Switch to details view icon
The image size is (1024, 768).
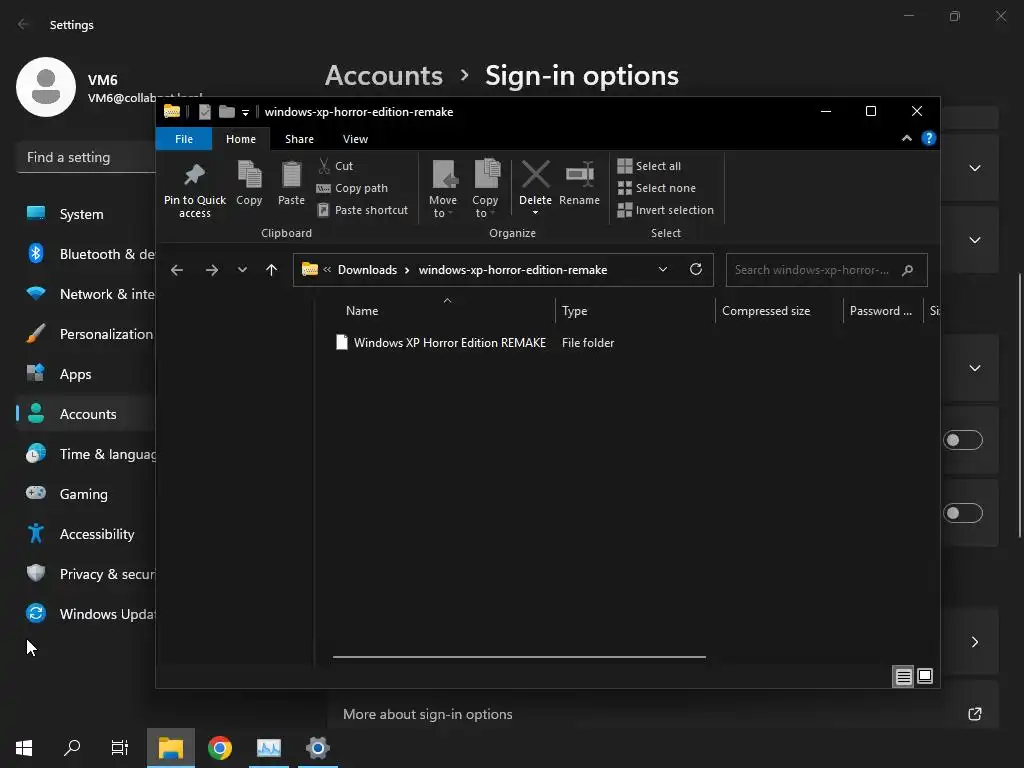[x=903, y=677]
